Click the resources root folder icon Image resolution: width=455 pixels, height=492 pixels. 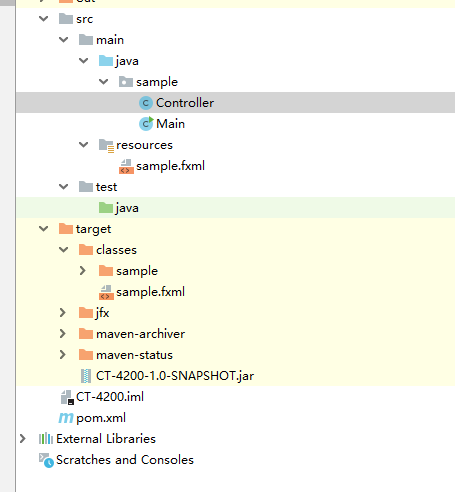[106, 145]
